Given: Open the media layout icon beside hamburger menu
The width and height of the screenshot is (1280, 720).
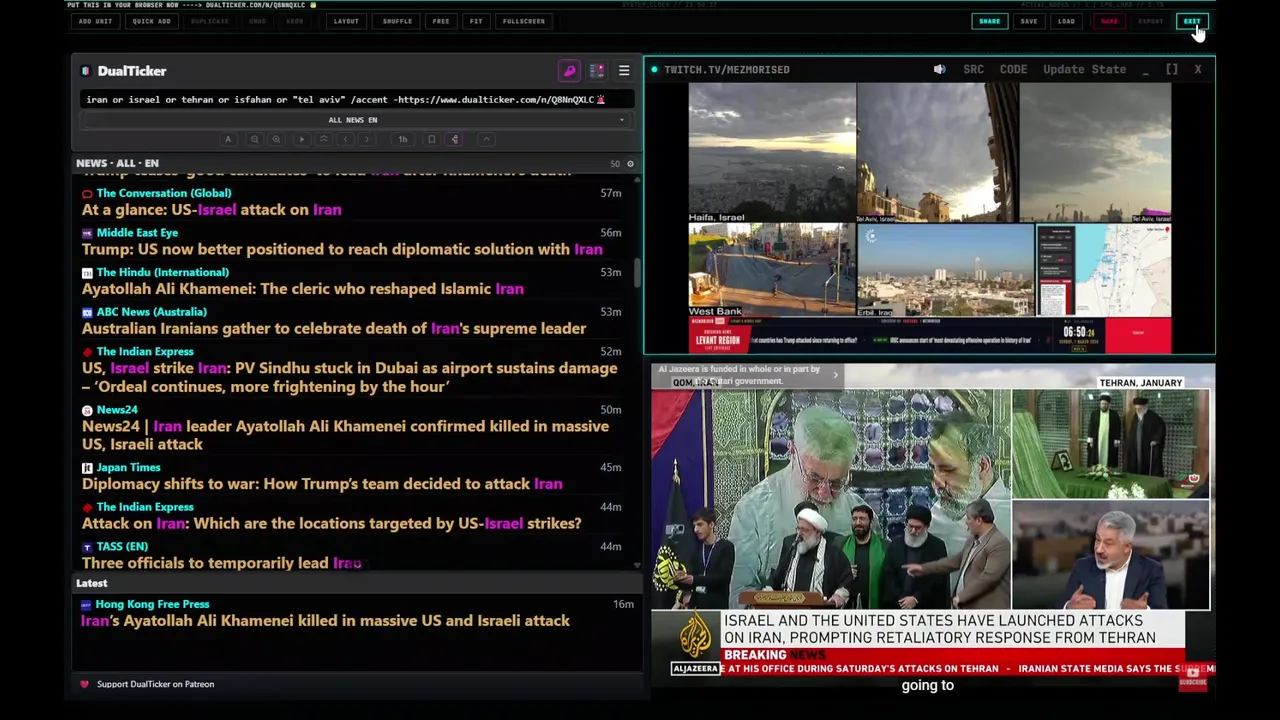Looking at the screenshot, I should 597,71.
